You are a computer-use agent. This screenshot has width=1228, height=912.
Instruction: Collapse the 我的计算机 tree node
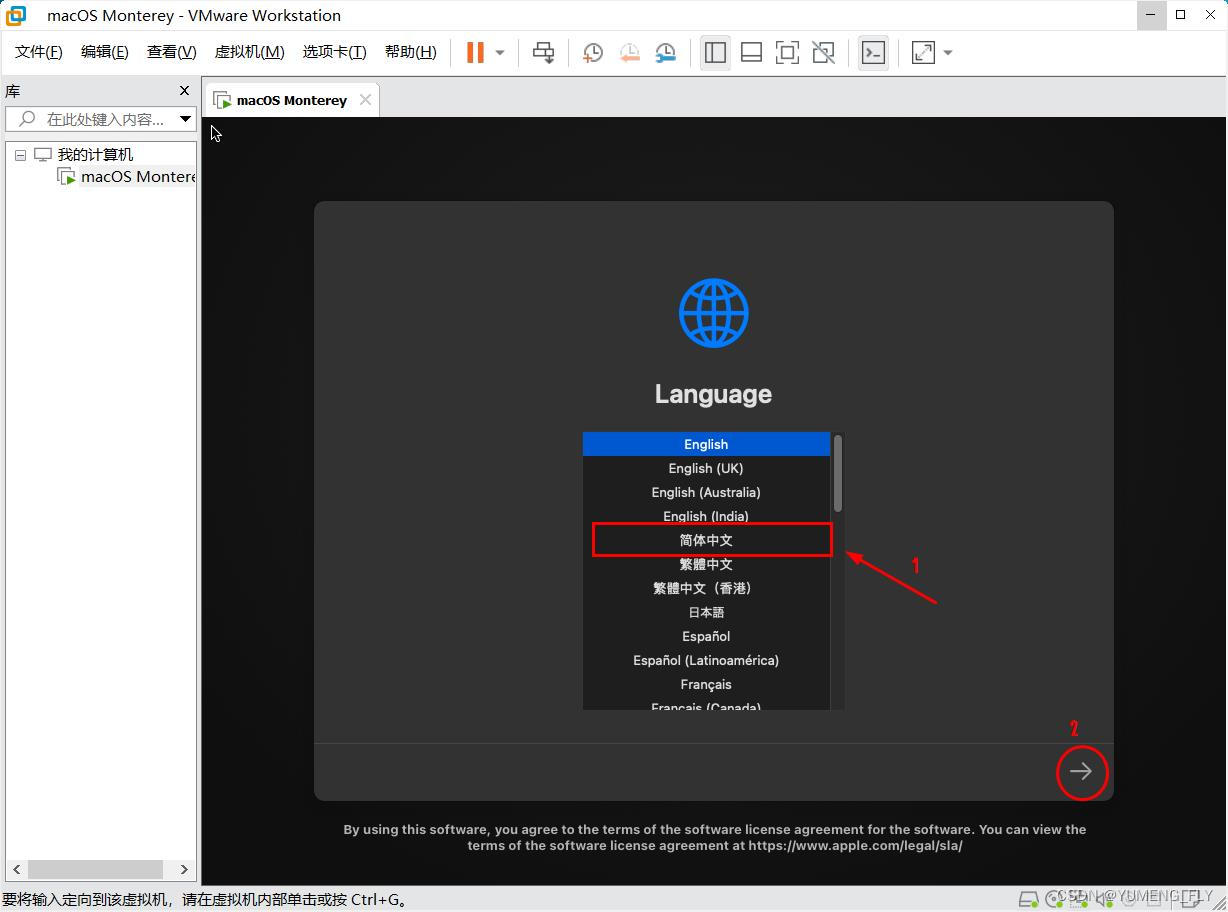click(x=20, y=155)
